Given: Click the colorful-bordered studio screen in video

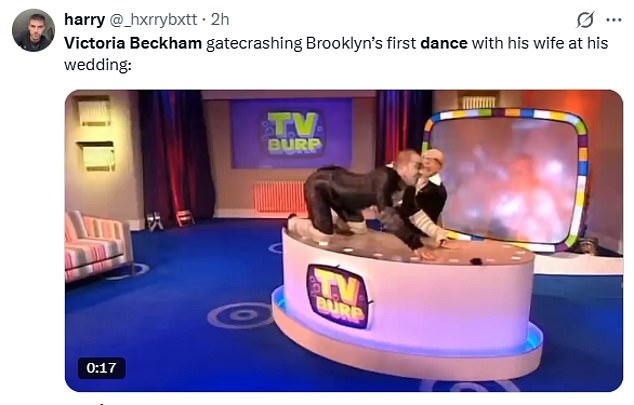Looking at the screenshot, I should [x=504, y=180].
